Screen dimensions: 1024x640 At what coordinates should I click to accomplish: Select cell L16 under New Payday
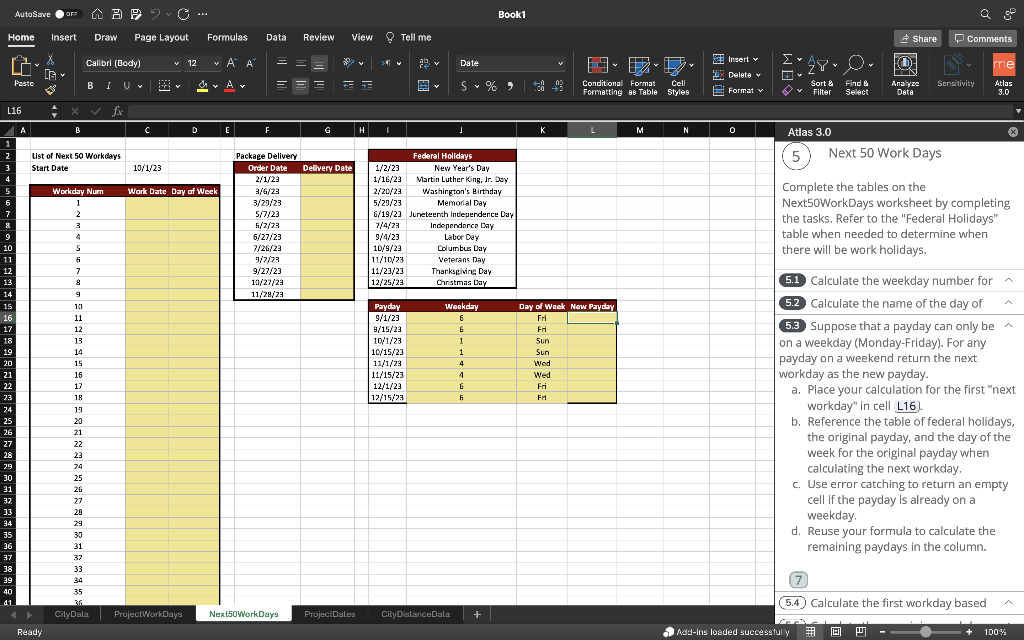click(x=591, y=318)
